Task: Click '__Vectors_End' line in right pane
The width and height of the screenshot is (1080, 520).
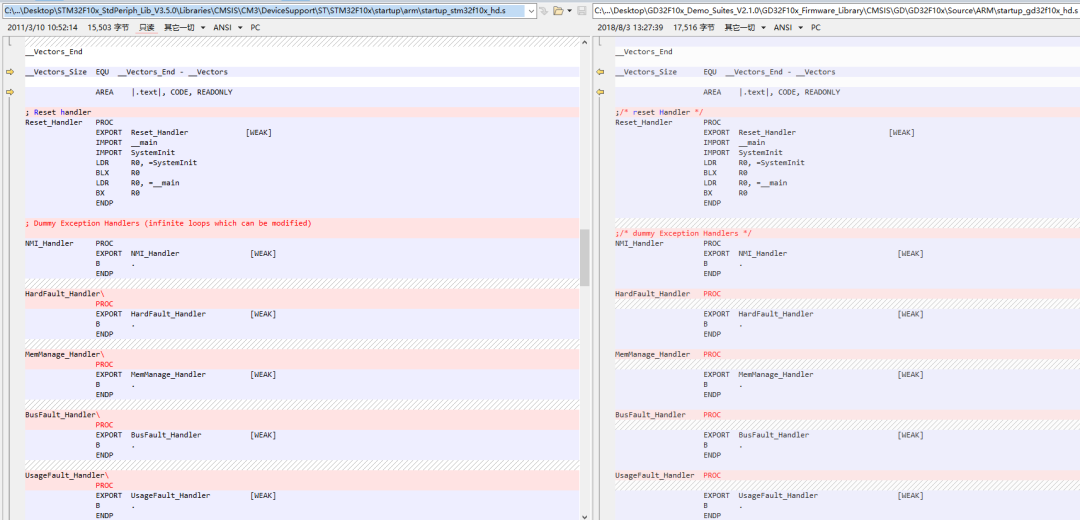Action: pos(644,52)
